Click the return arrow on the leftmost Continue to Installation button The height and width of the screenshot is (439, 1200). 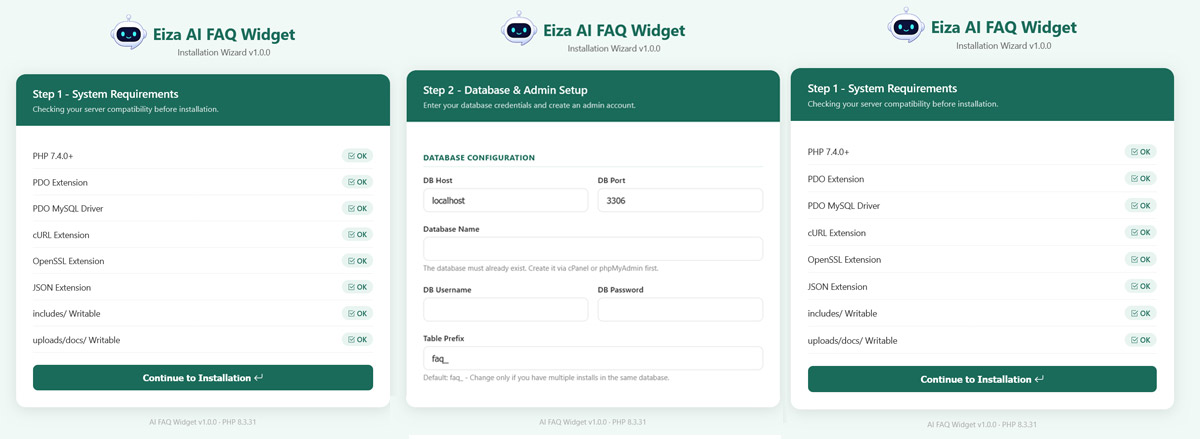(259, 378)
